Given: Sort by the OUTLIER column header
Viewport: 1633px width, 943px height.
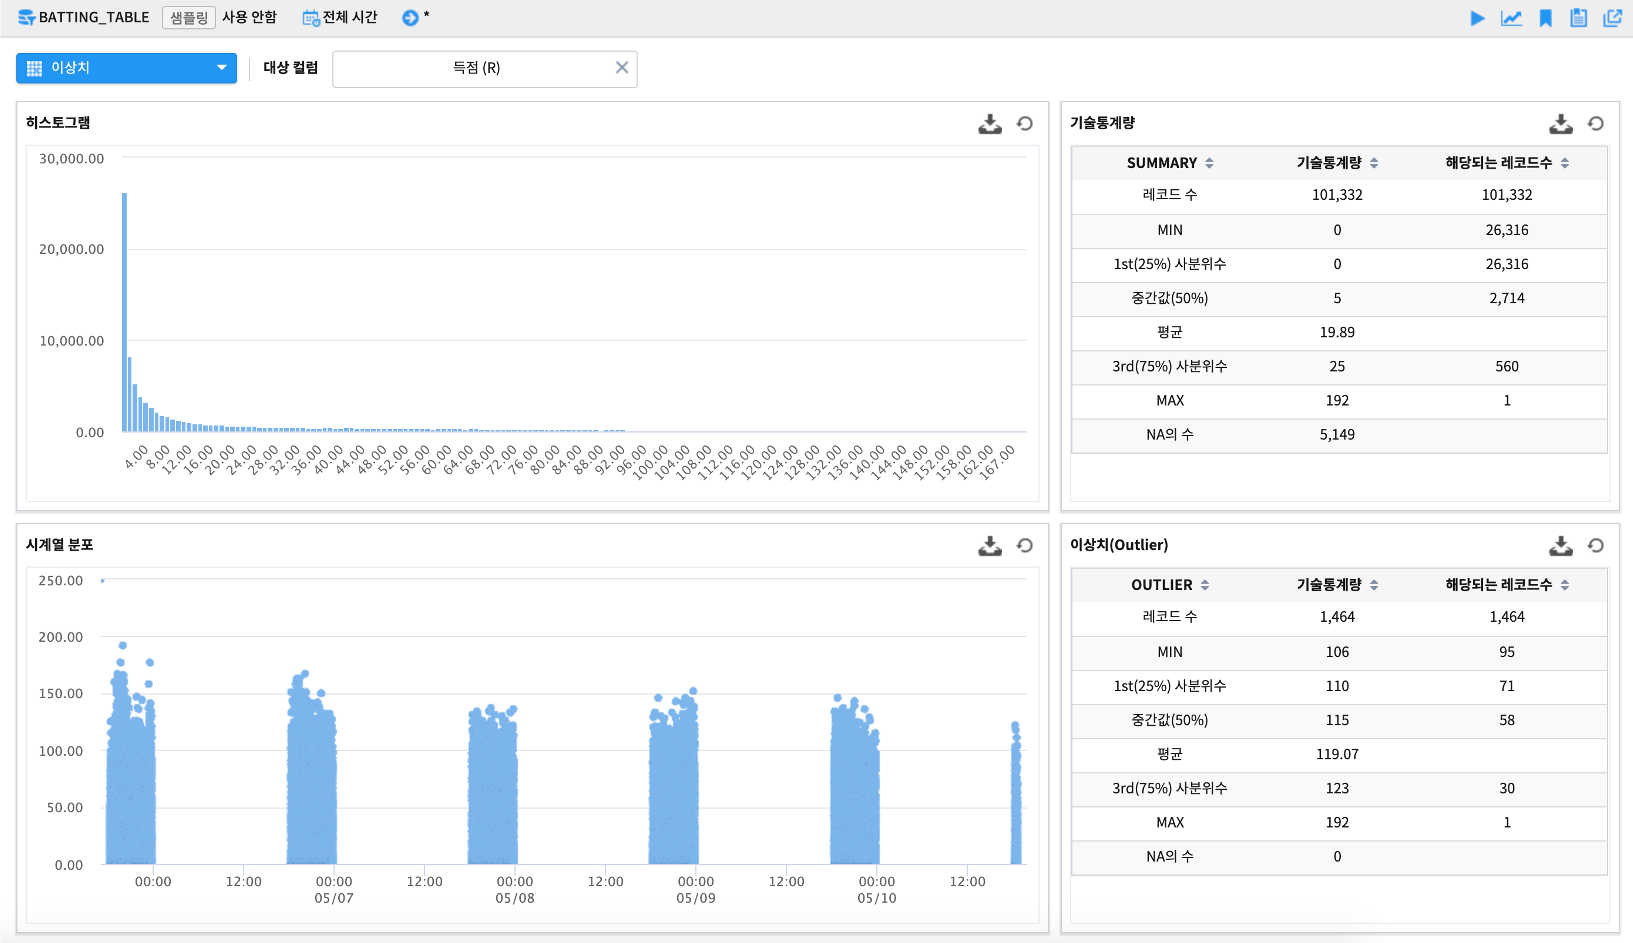Looking at the screenshot, I should click(1170, 585).
